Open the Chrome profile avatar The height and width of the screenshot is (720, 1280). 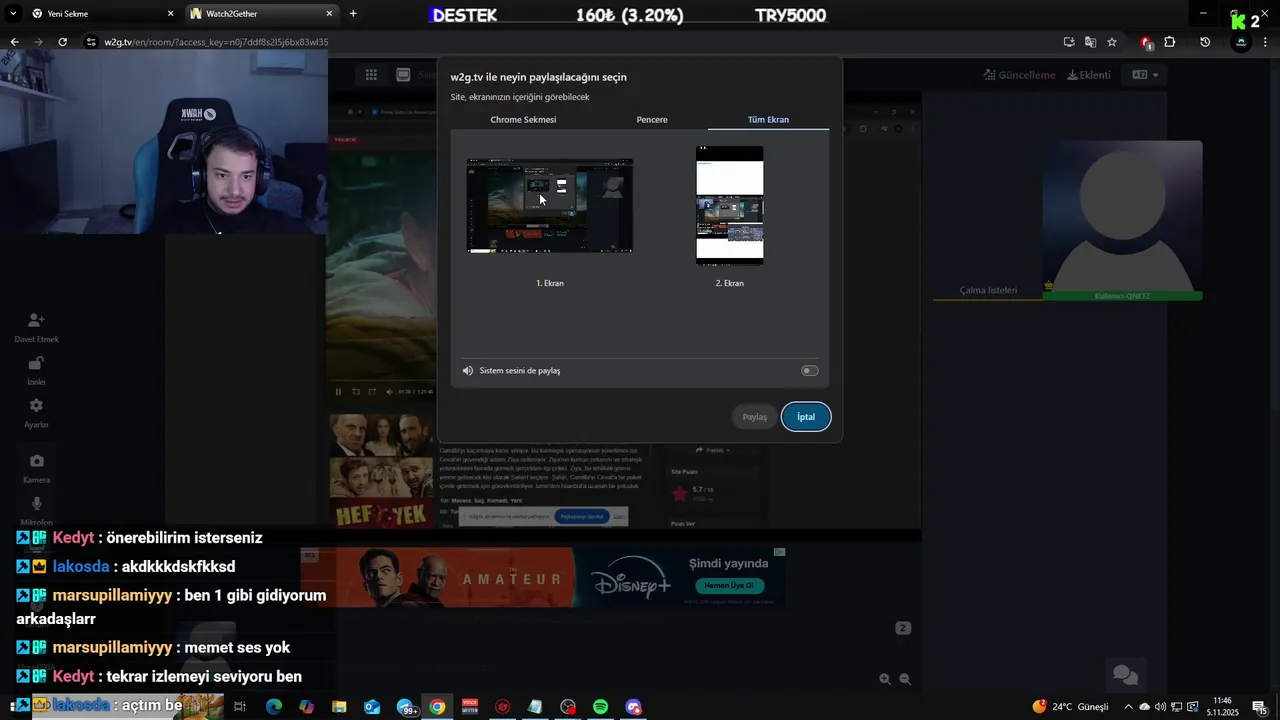pos(1241,42)
